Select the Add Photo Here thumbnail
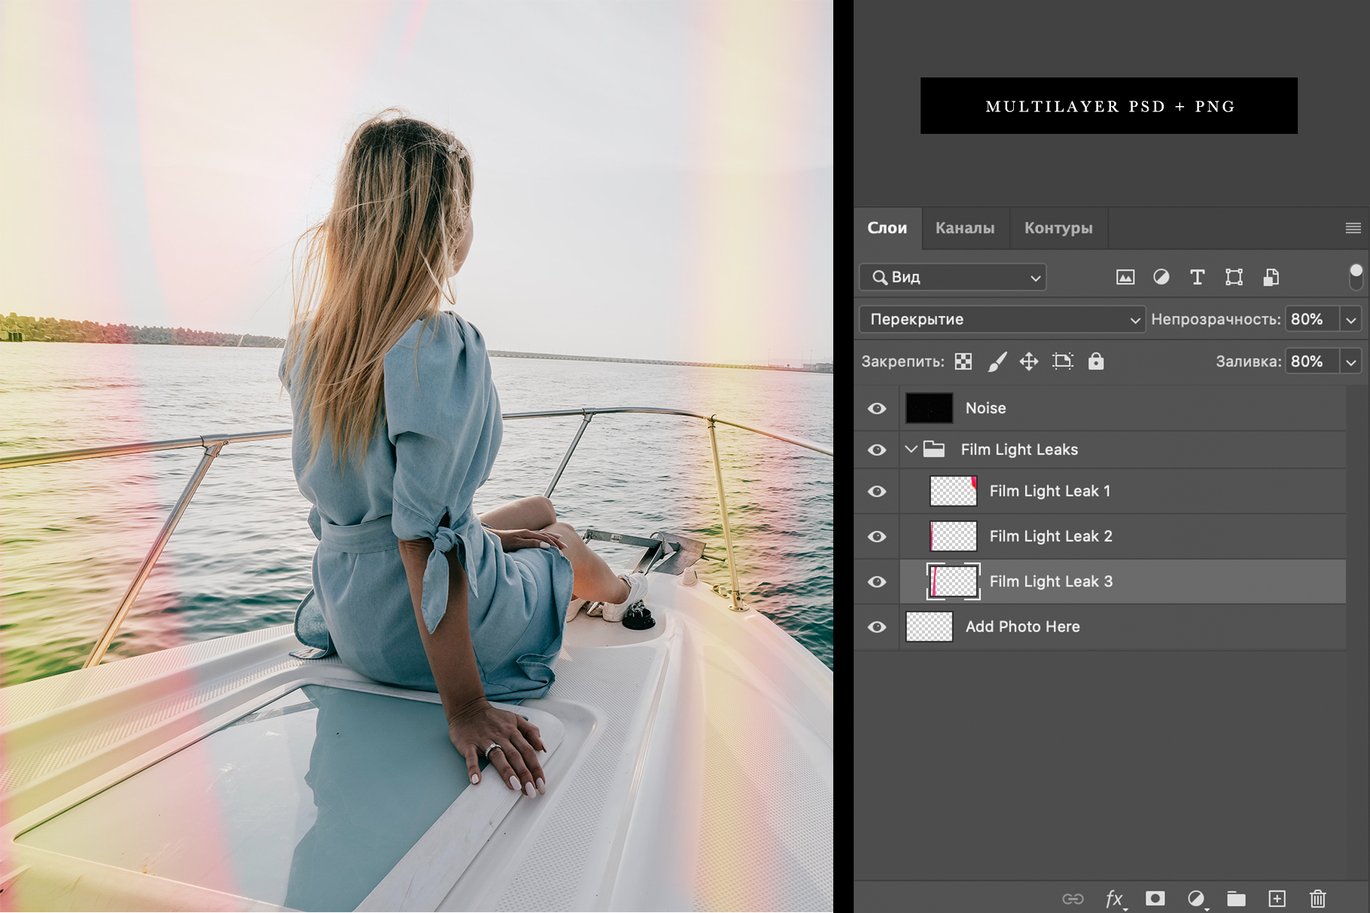 click(929, 627)
